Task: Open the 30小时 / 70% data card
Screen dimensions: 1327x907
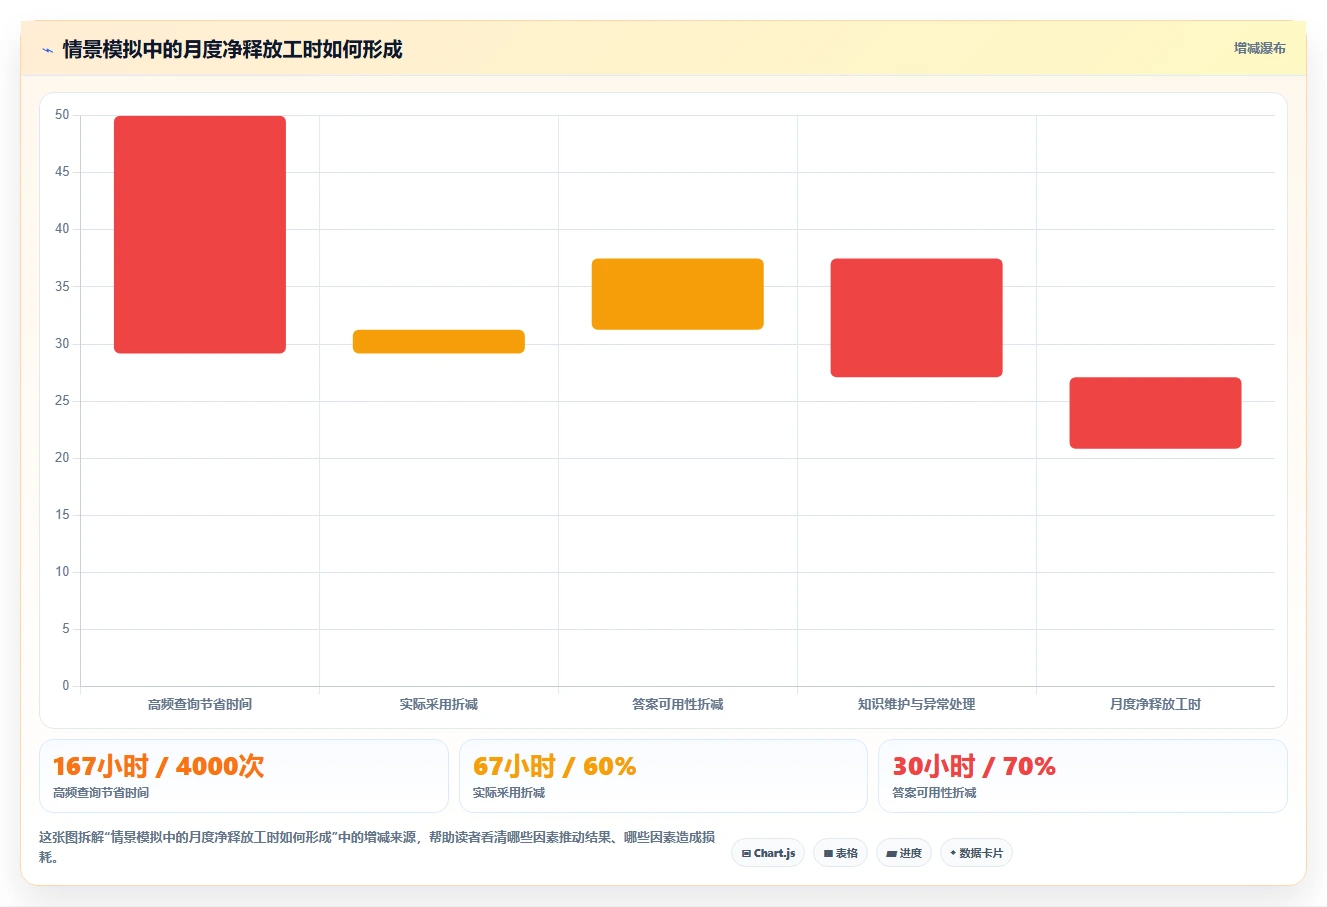Action: (1083, 776)
